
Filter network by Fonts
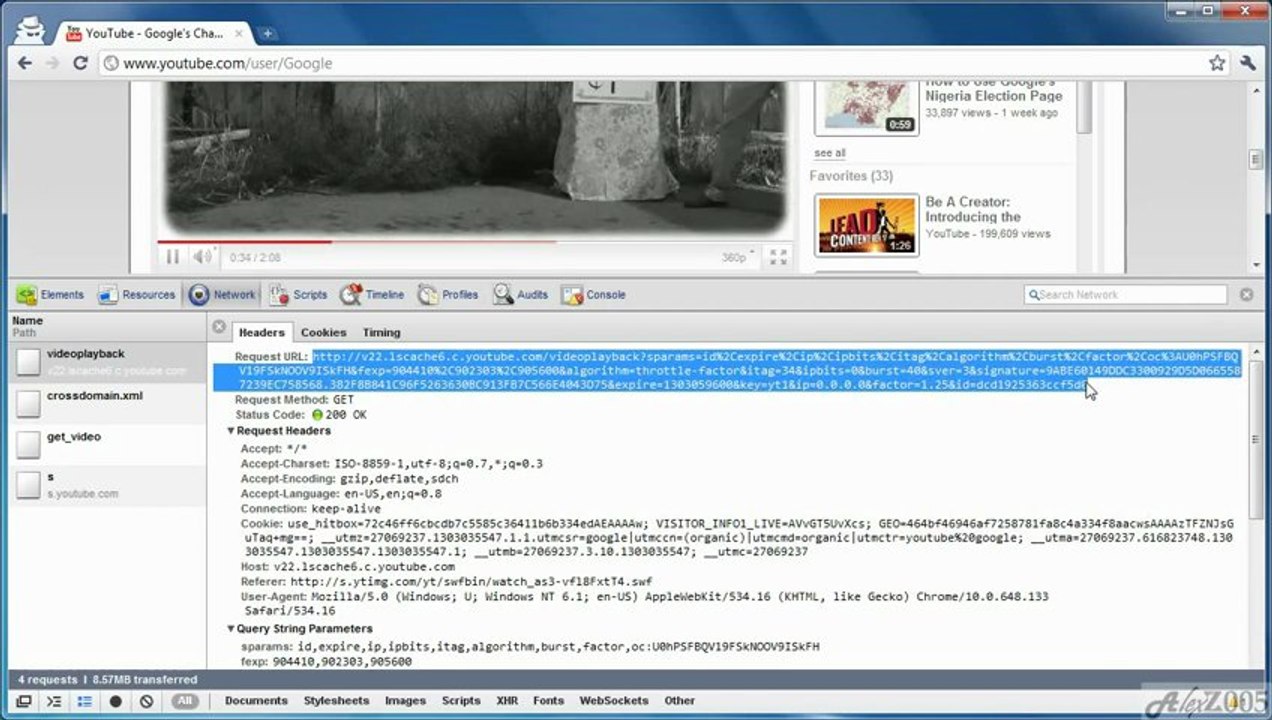[548, 701]
